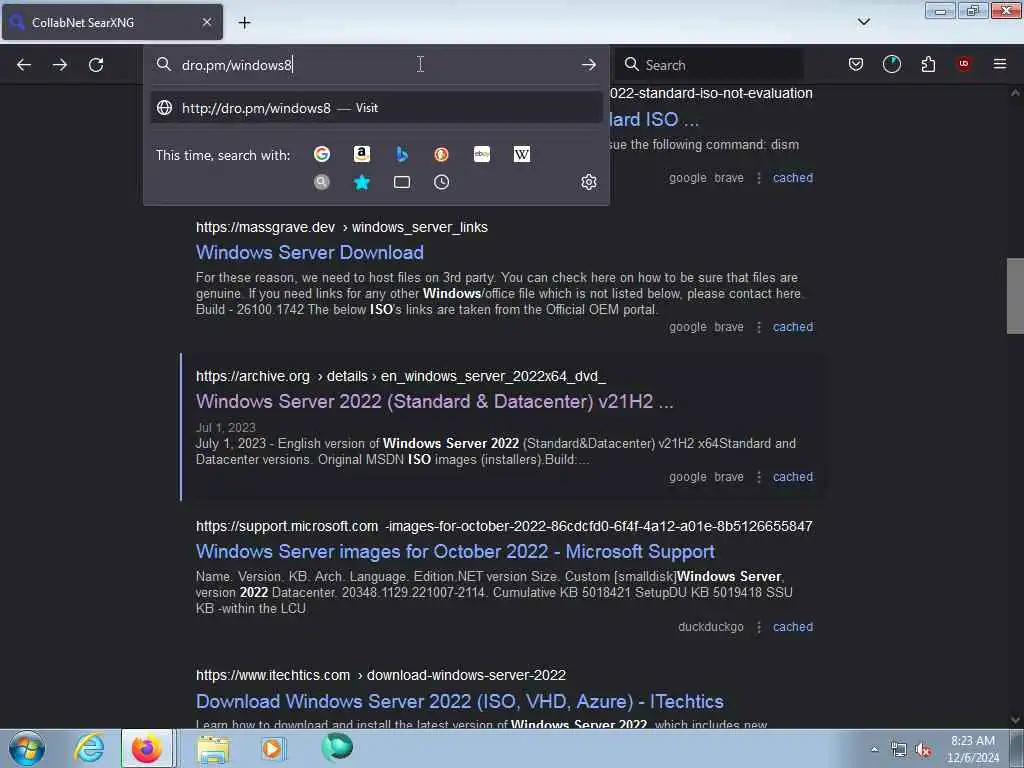Screen dimensions: 1024x768
Task: Click the go arrow in the address bar
Action: tap(588, 65)
